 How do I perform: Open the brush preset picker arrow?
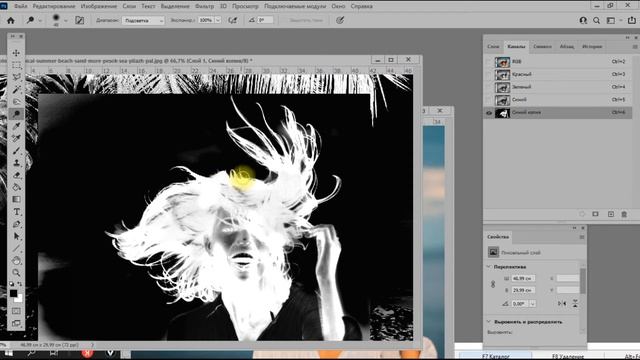(x=66, y=20)
